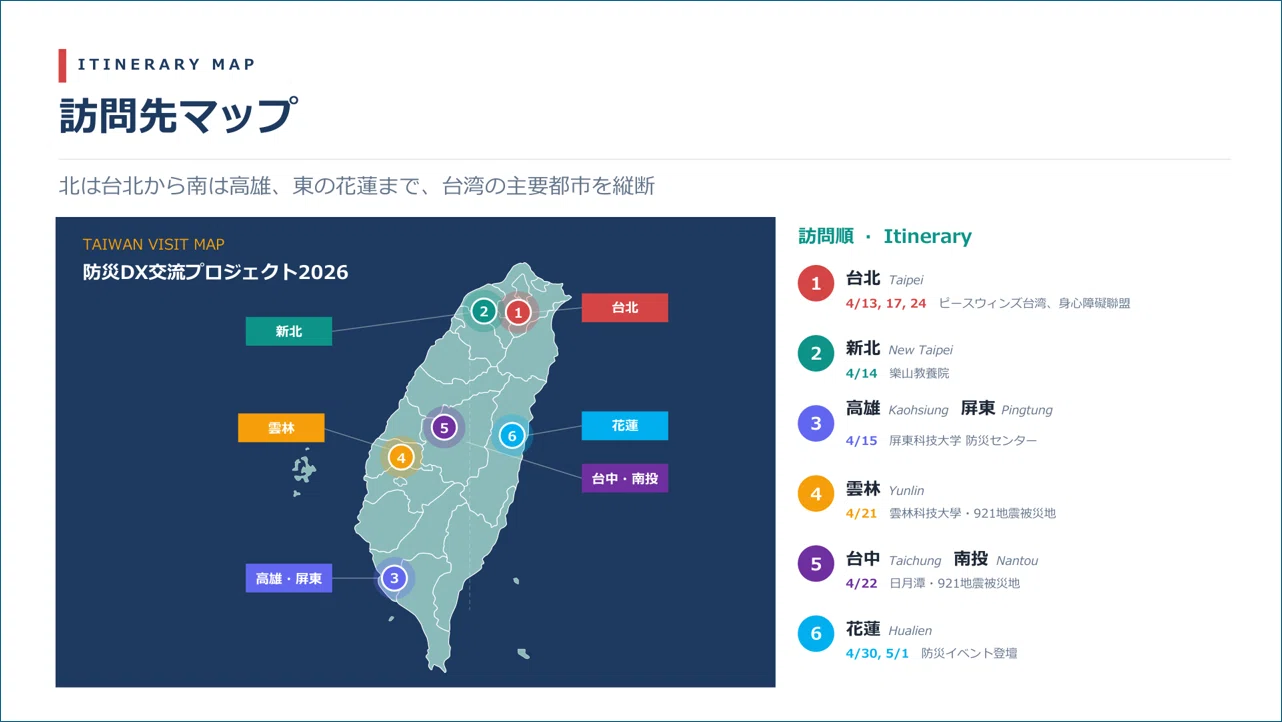Select red numbered circle 1 in itinerary list
The width and height of the screenshot is (1282, 722).
(x=816, y=284)
